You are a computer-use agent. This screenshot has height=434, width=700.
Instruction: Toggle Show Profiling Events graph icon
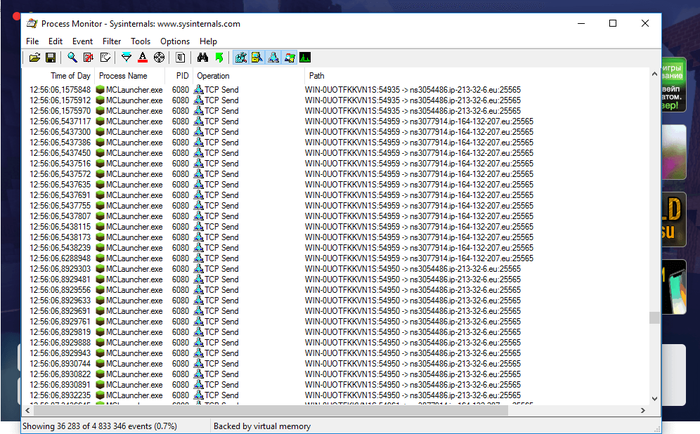coord(305,58)
